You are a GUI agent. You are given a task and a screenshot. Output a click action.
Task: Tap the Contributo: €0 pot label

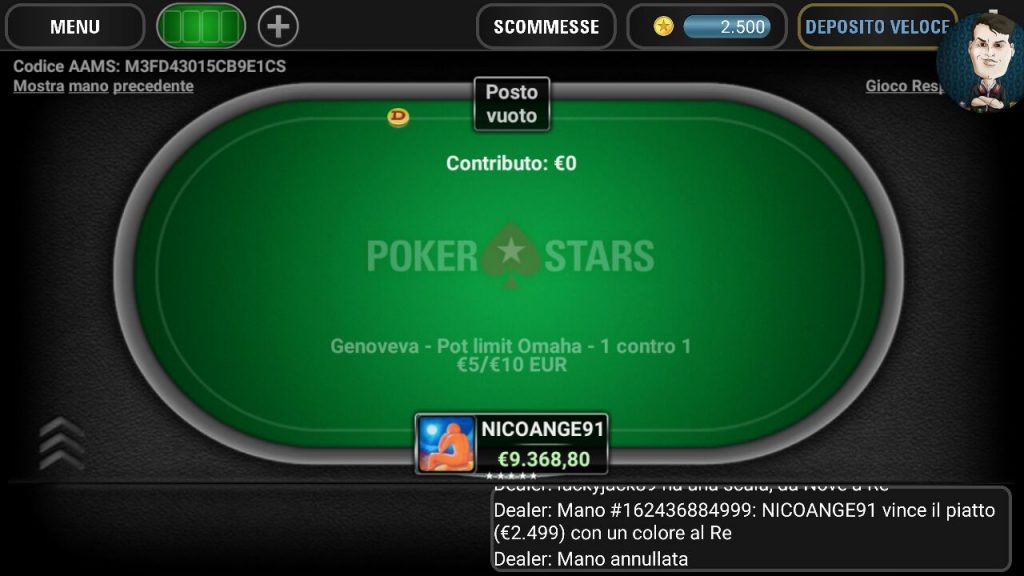(511, 163)
